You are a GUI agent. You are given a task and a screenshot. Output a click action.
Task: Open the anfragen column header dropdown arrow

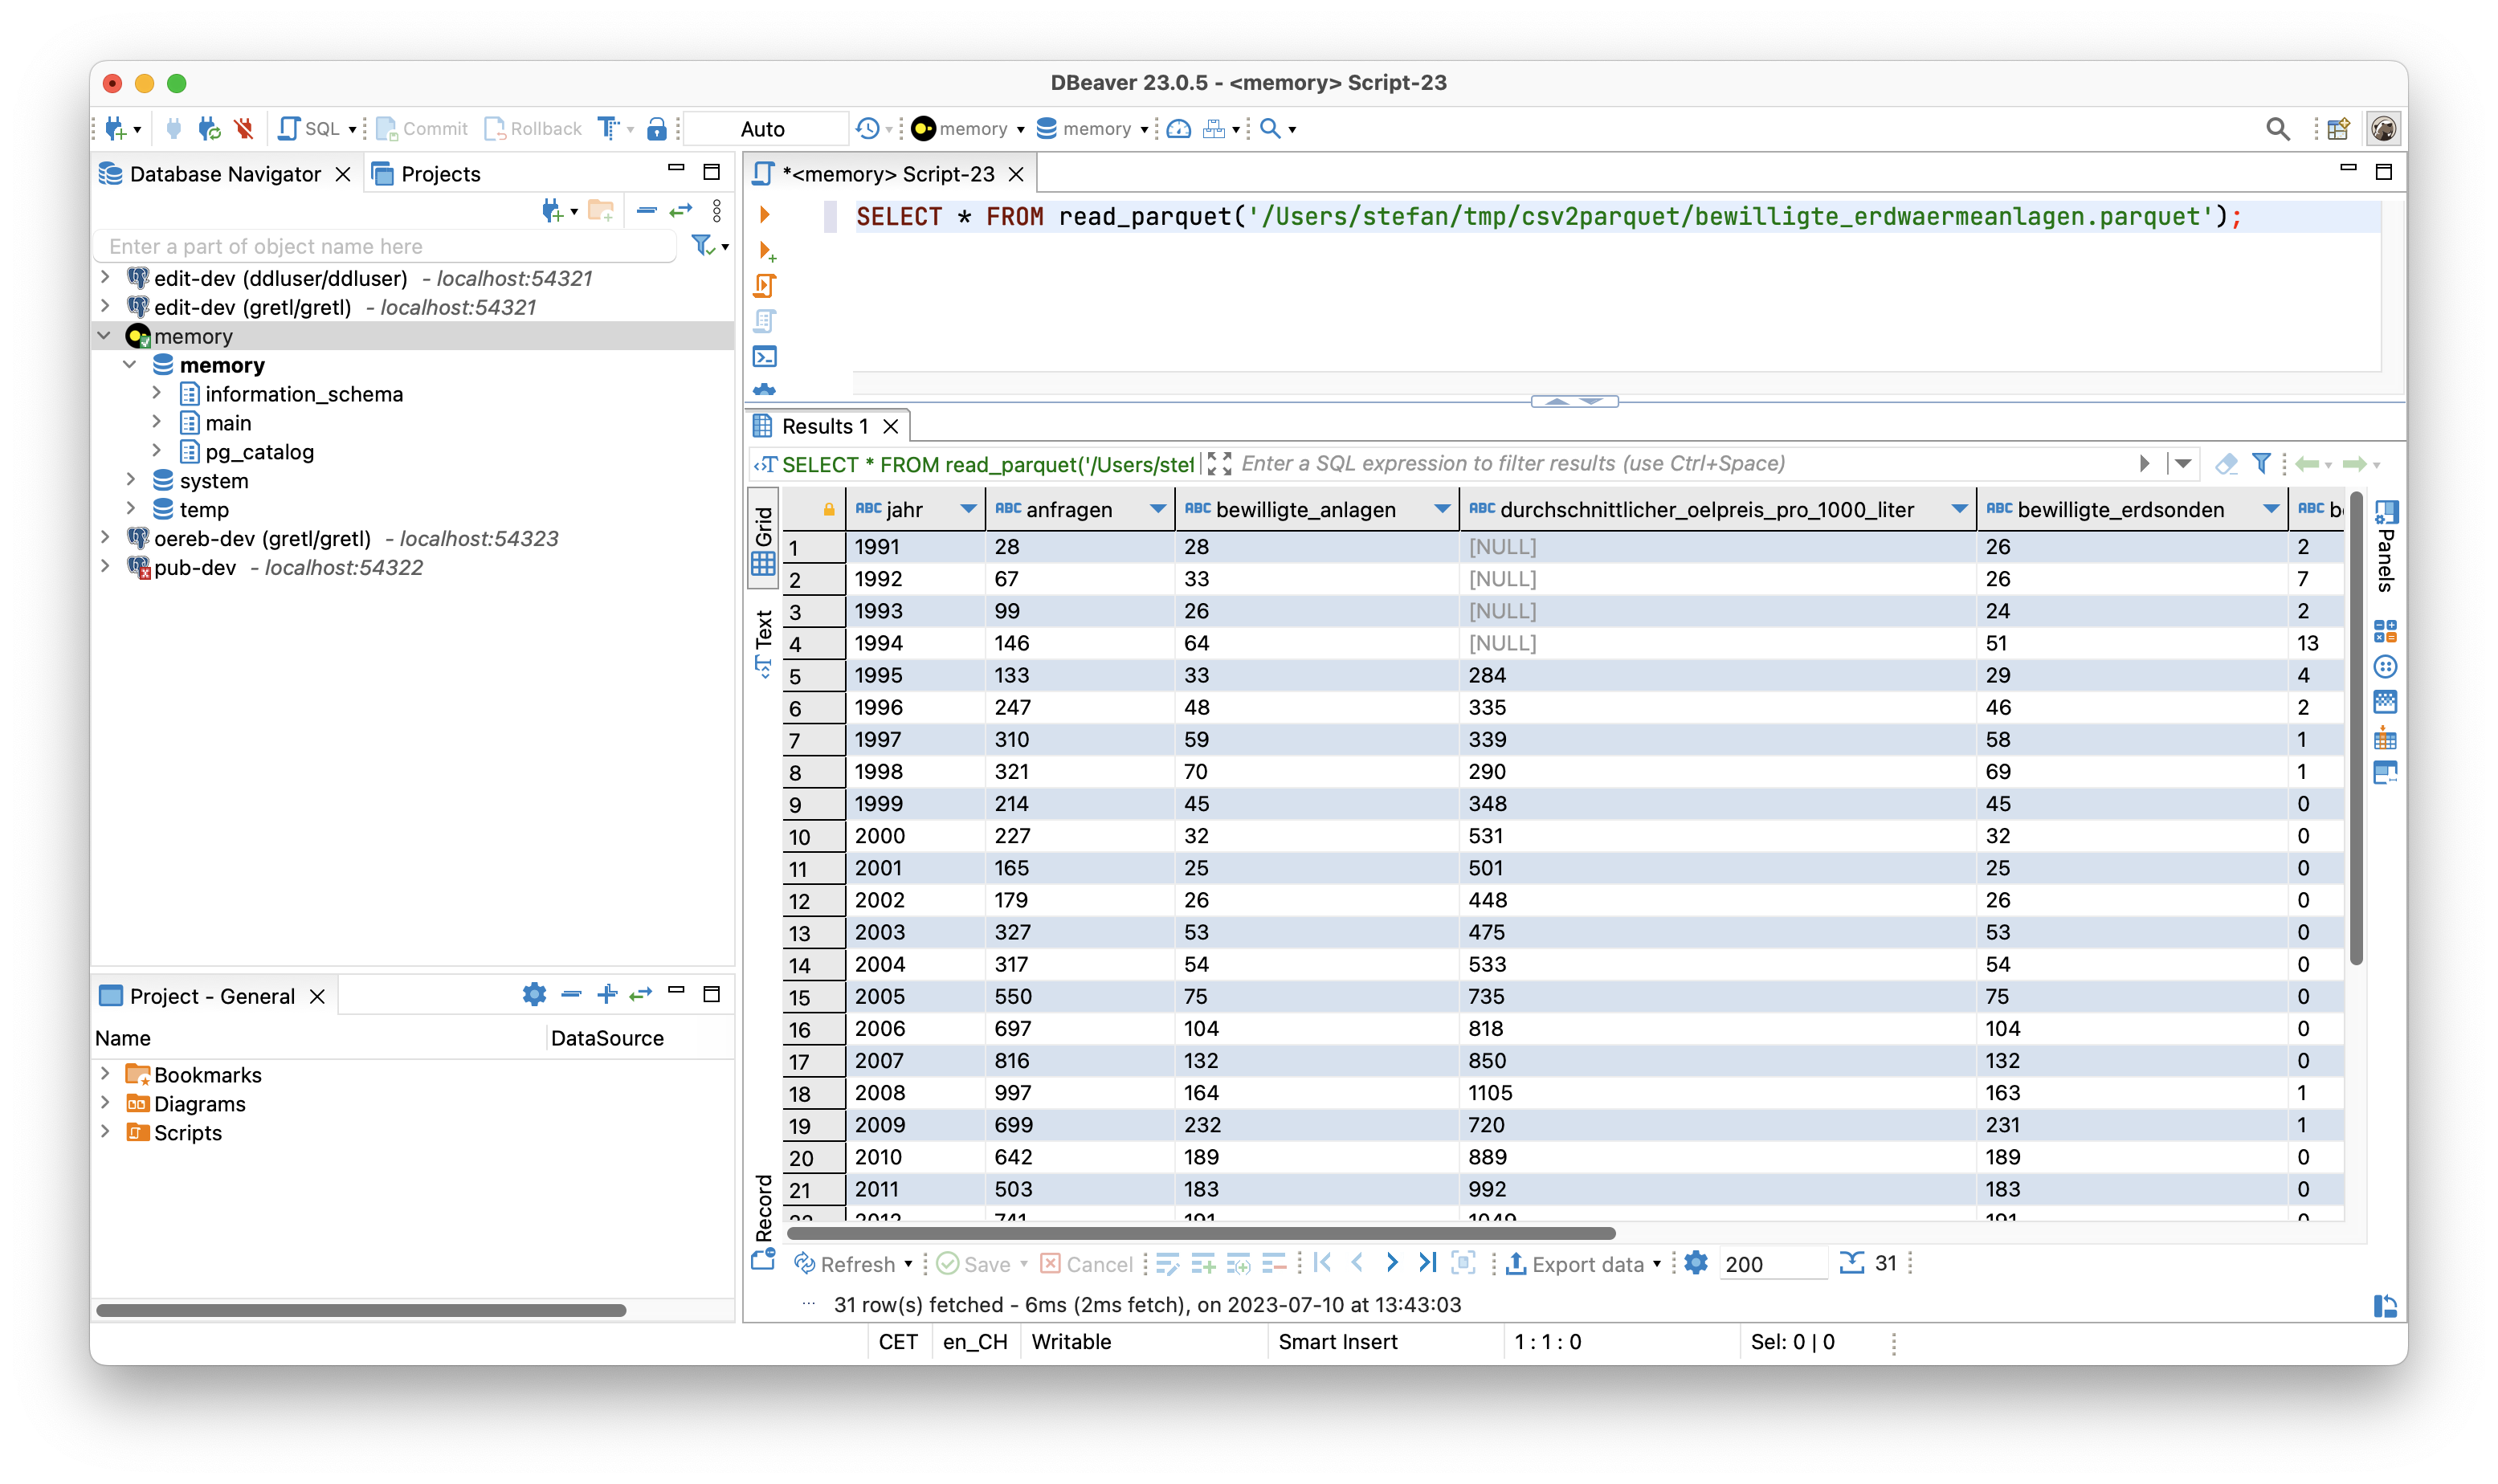[1158, 509]
